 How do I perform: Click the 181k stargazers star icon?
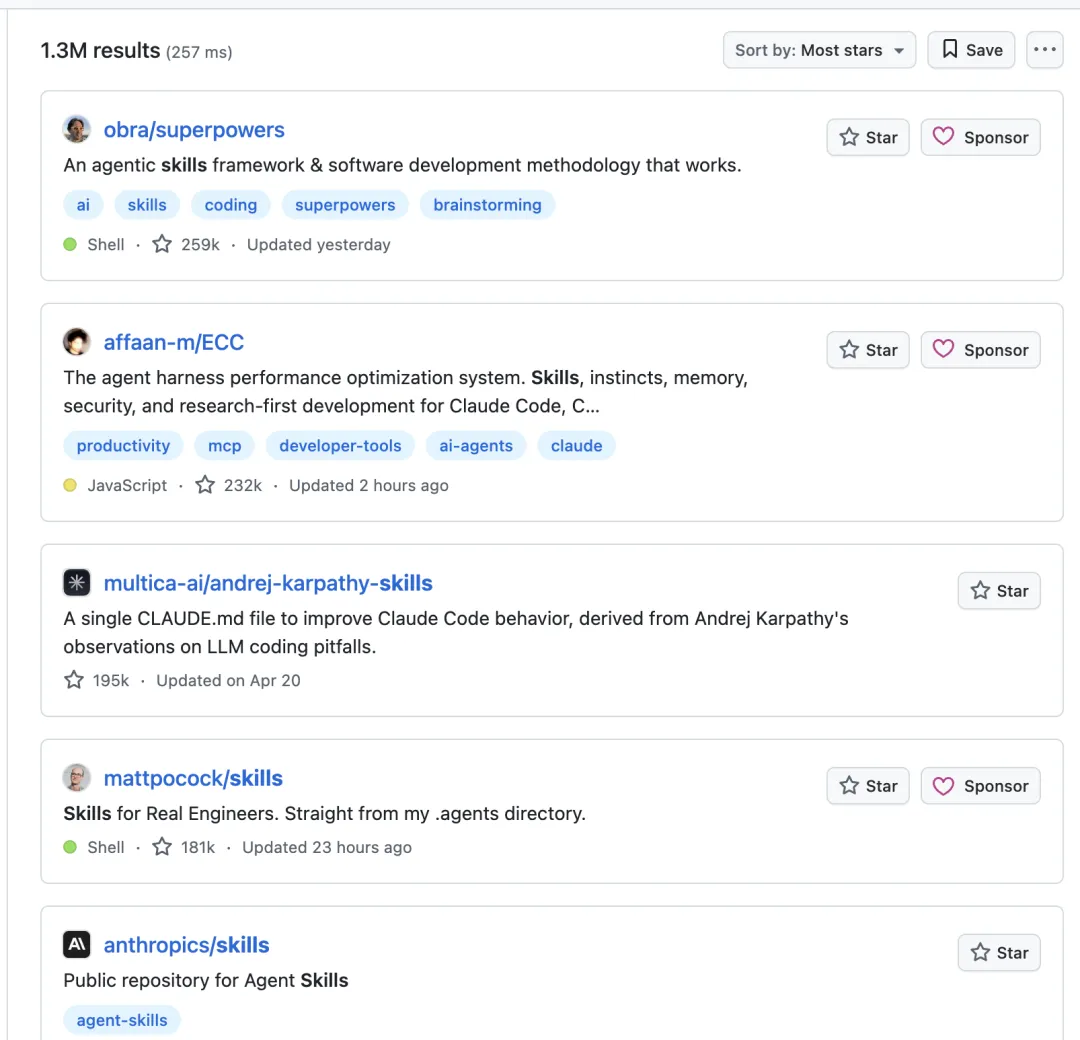(x=162, y=846)
